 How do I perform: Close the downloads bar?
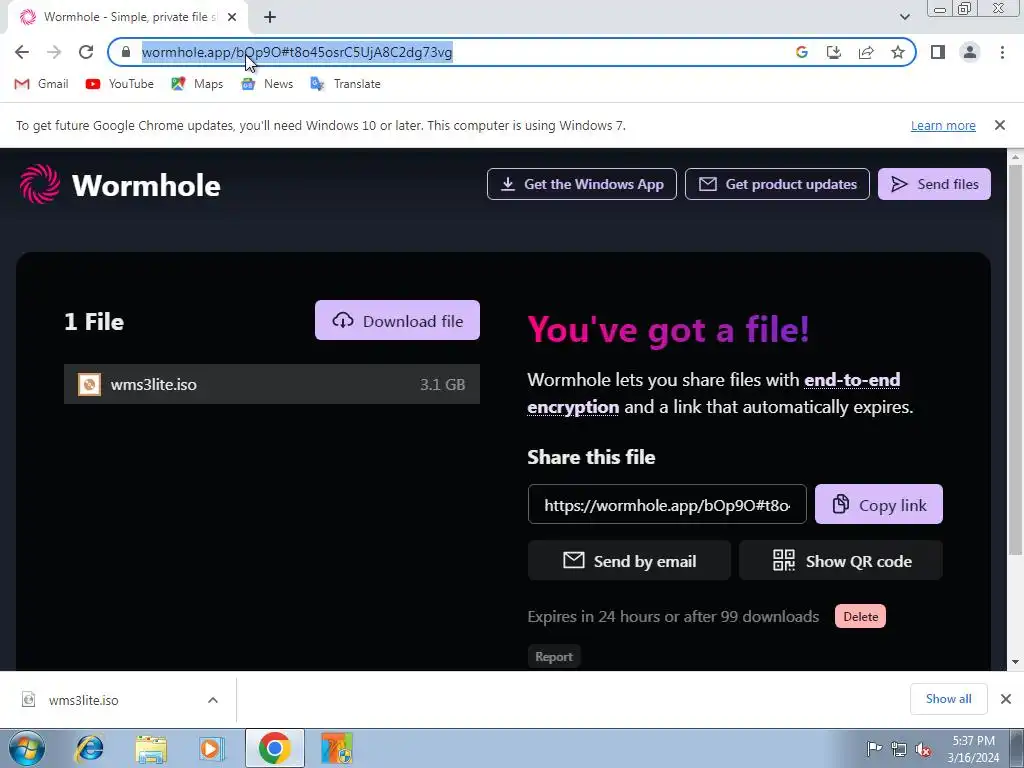tap(1006, 699)
